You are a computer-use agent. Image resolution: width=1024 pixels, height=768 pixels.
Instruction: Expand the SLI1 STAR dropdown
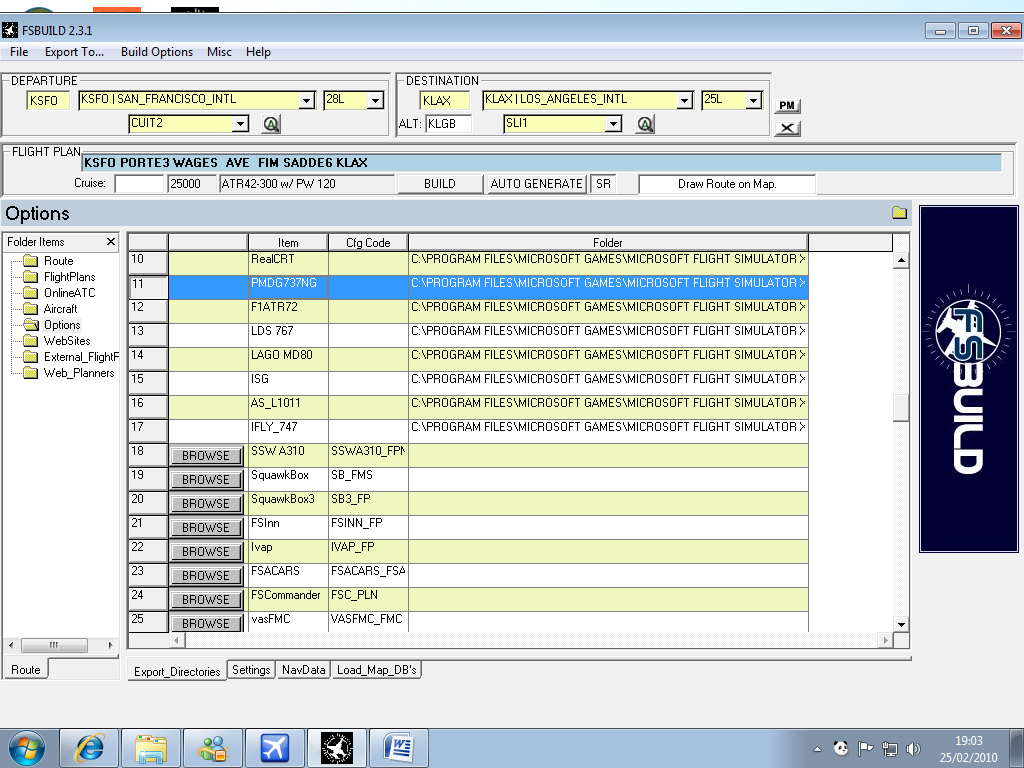[x=613, y=123]
